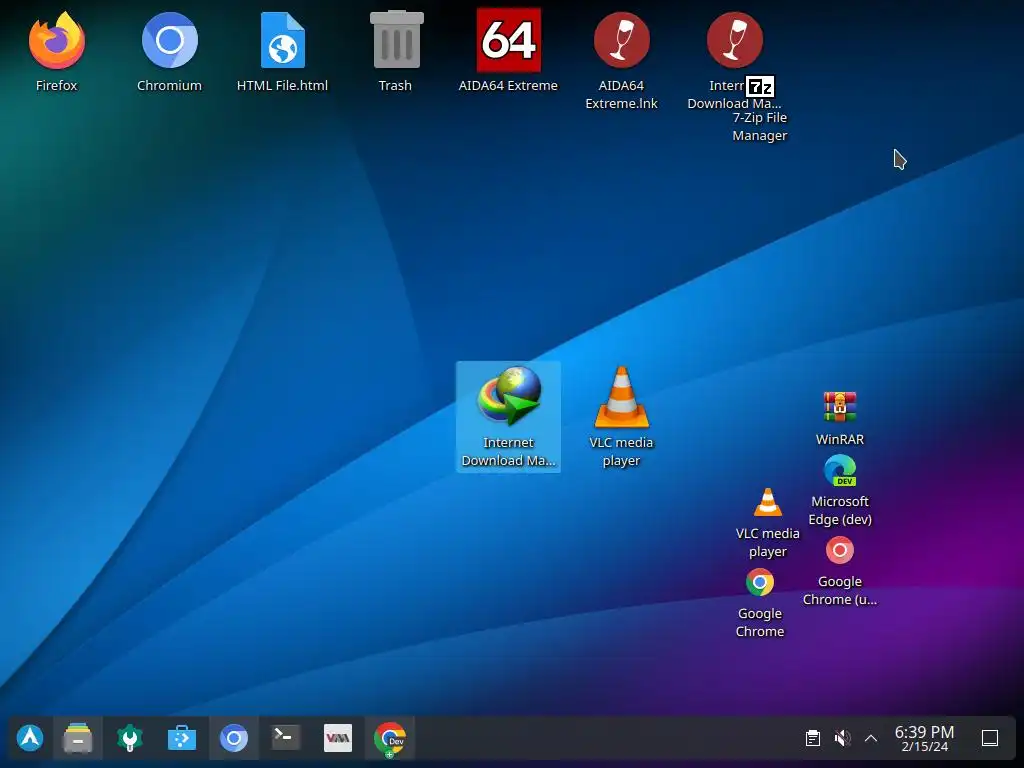Image resolution: width=1024 pixels, height=768 pixels.
Task: Open the file manager from the taskbar
Action: tap(78, 738)
